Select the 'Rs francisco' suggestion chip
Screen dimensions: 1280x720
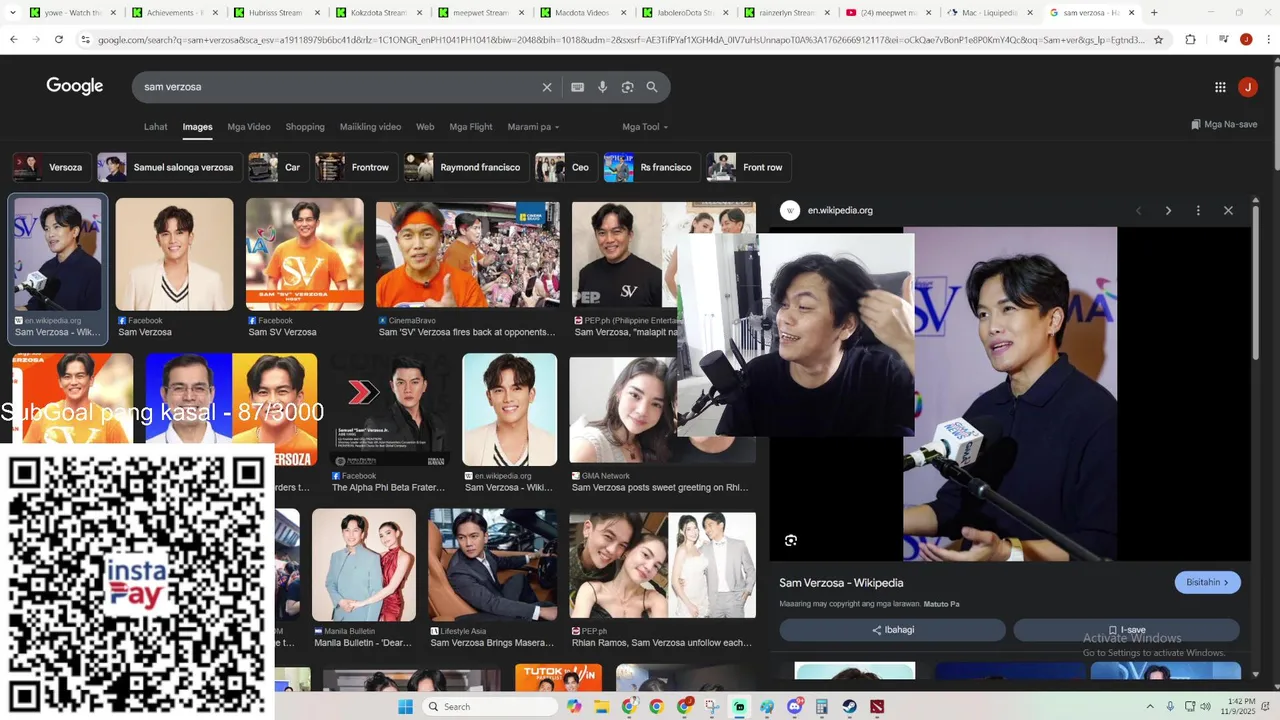coord(652,167)
